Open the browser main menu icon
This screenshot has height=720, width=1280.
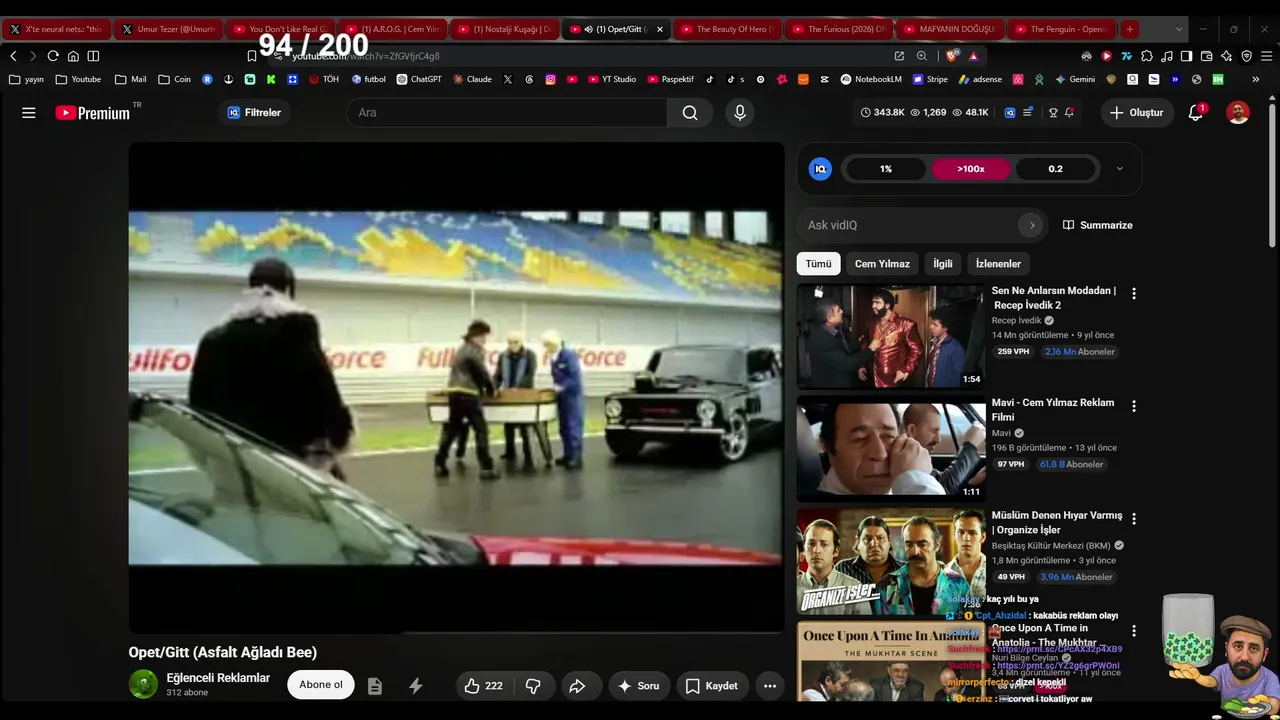1266,56
